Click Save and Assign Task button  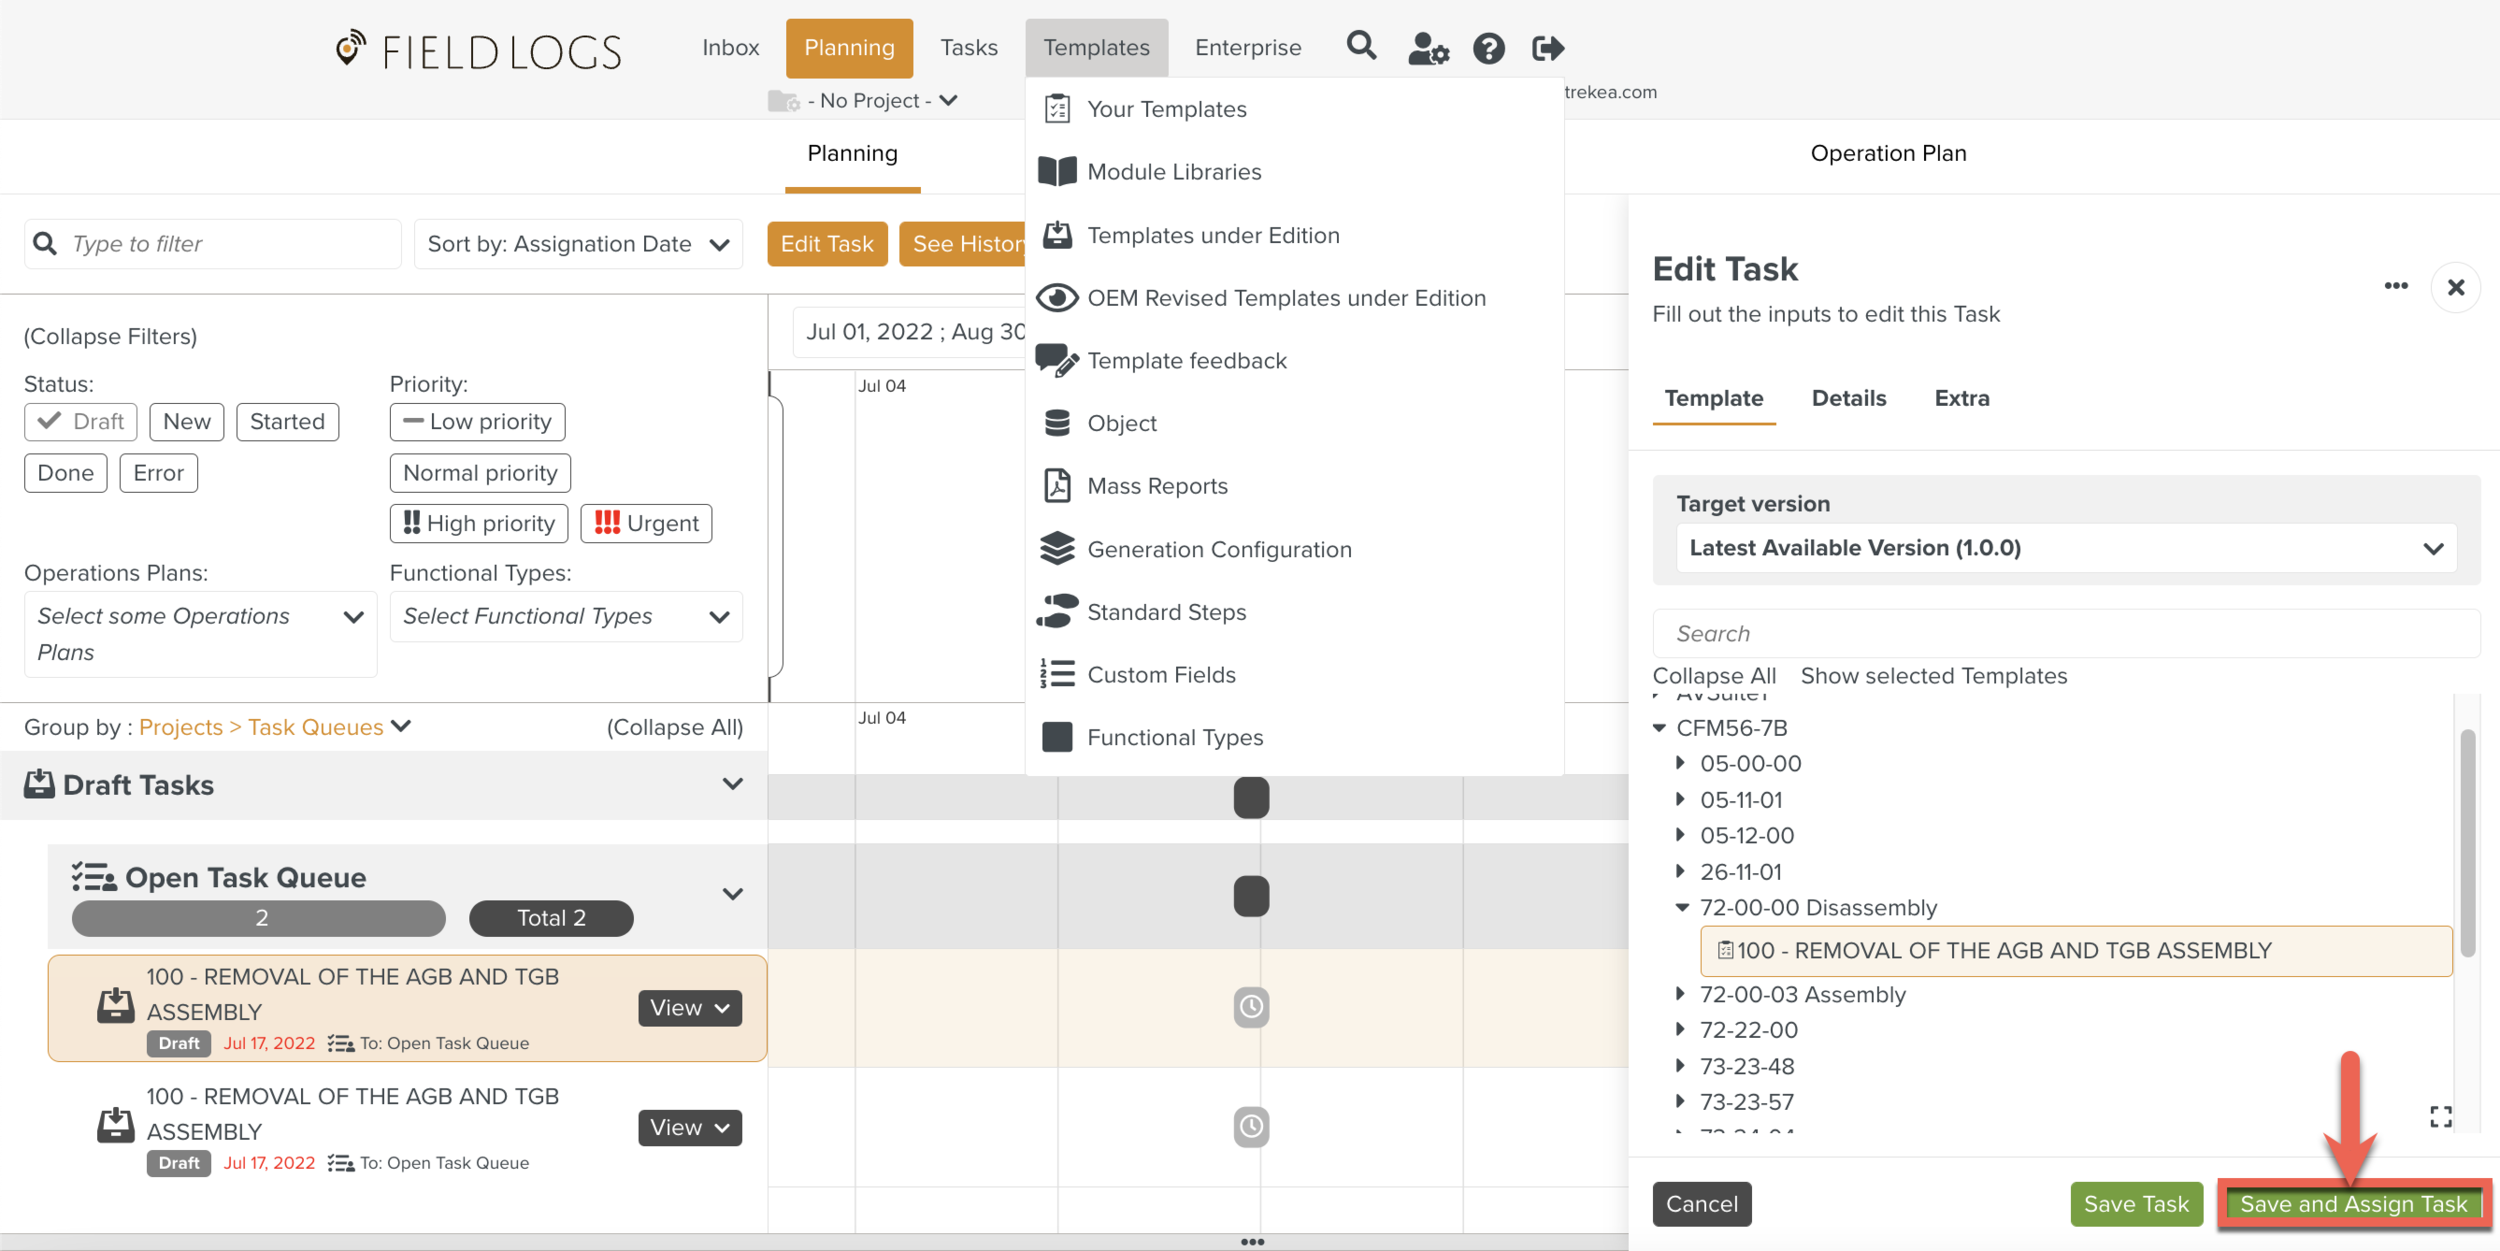[2353, 1204]
